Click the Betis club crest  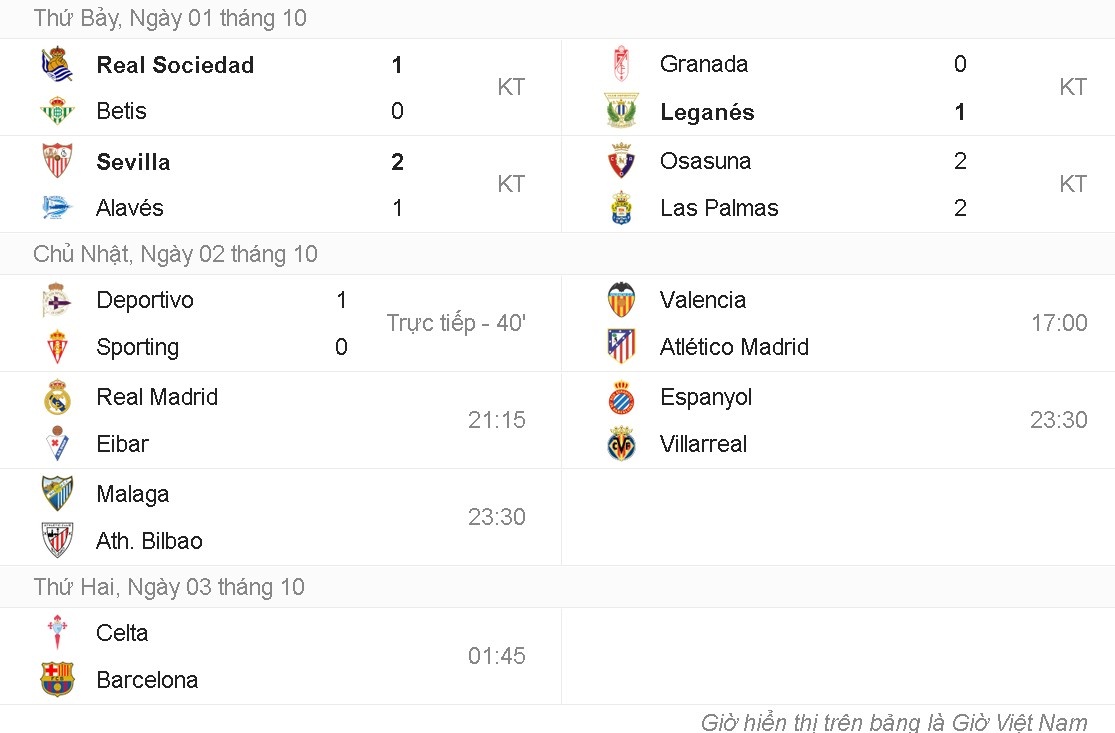click(x=57, y=111)
